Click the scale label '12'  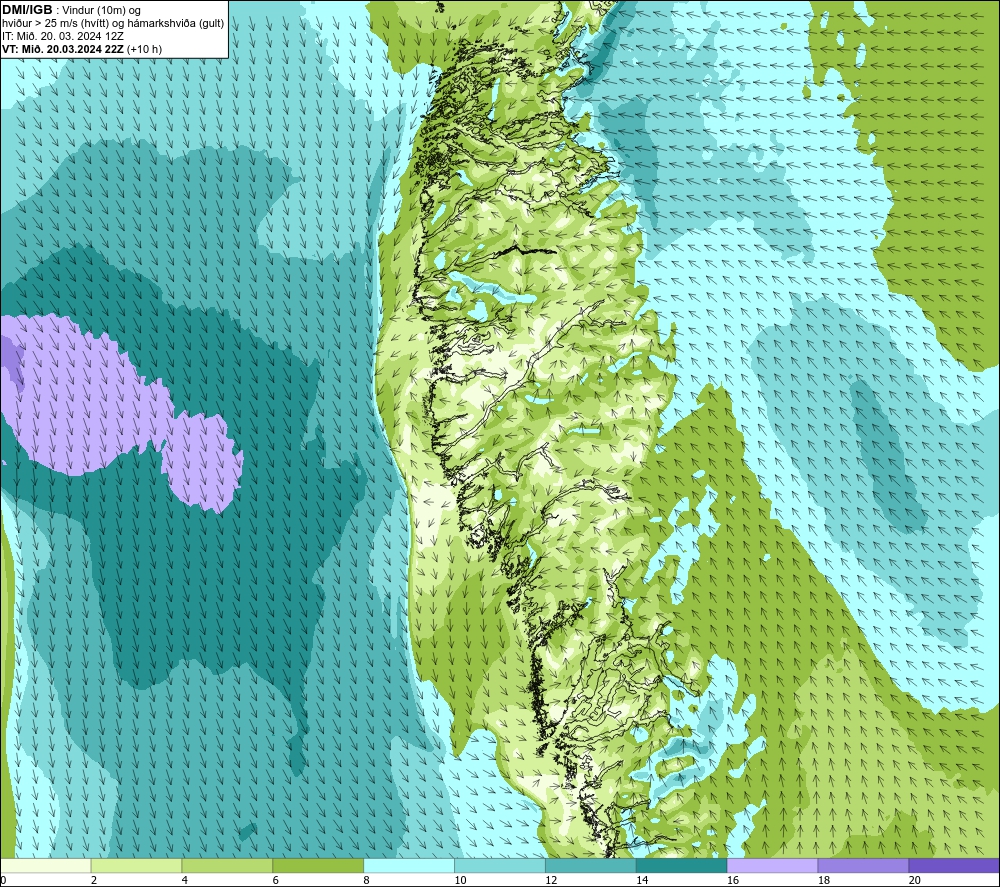(551, 880)
